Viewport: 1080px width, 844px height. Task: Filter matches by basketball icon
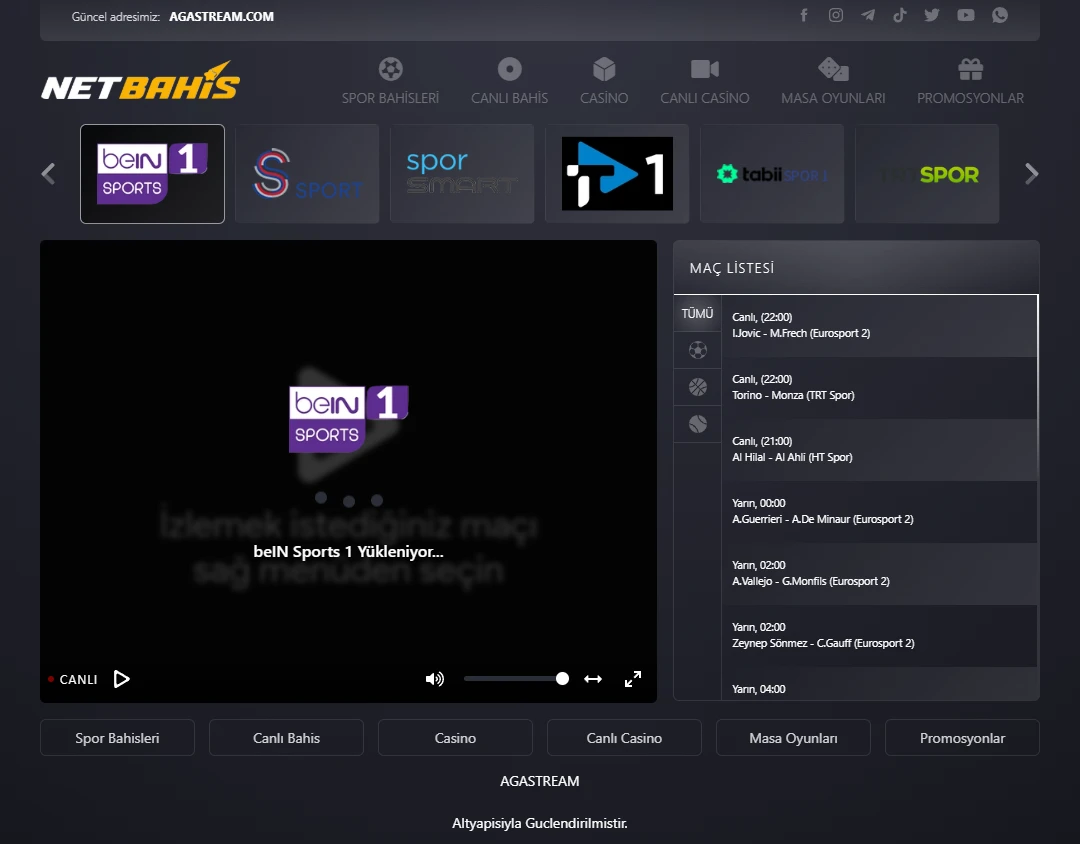tap(698, 387)
